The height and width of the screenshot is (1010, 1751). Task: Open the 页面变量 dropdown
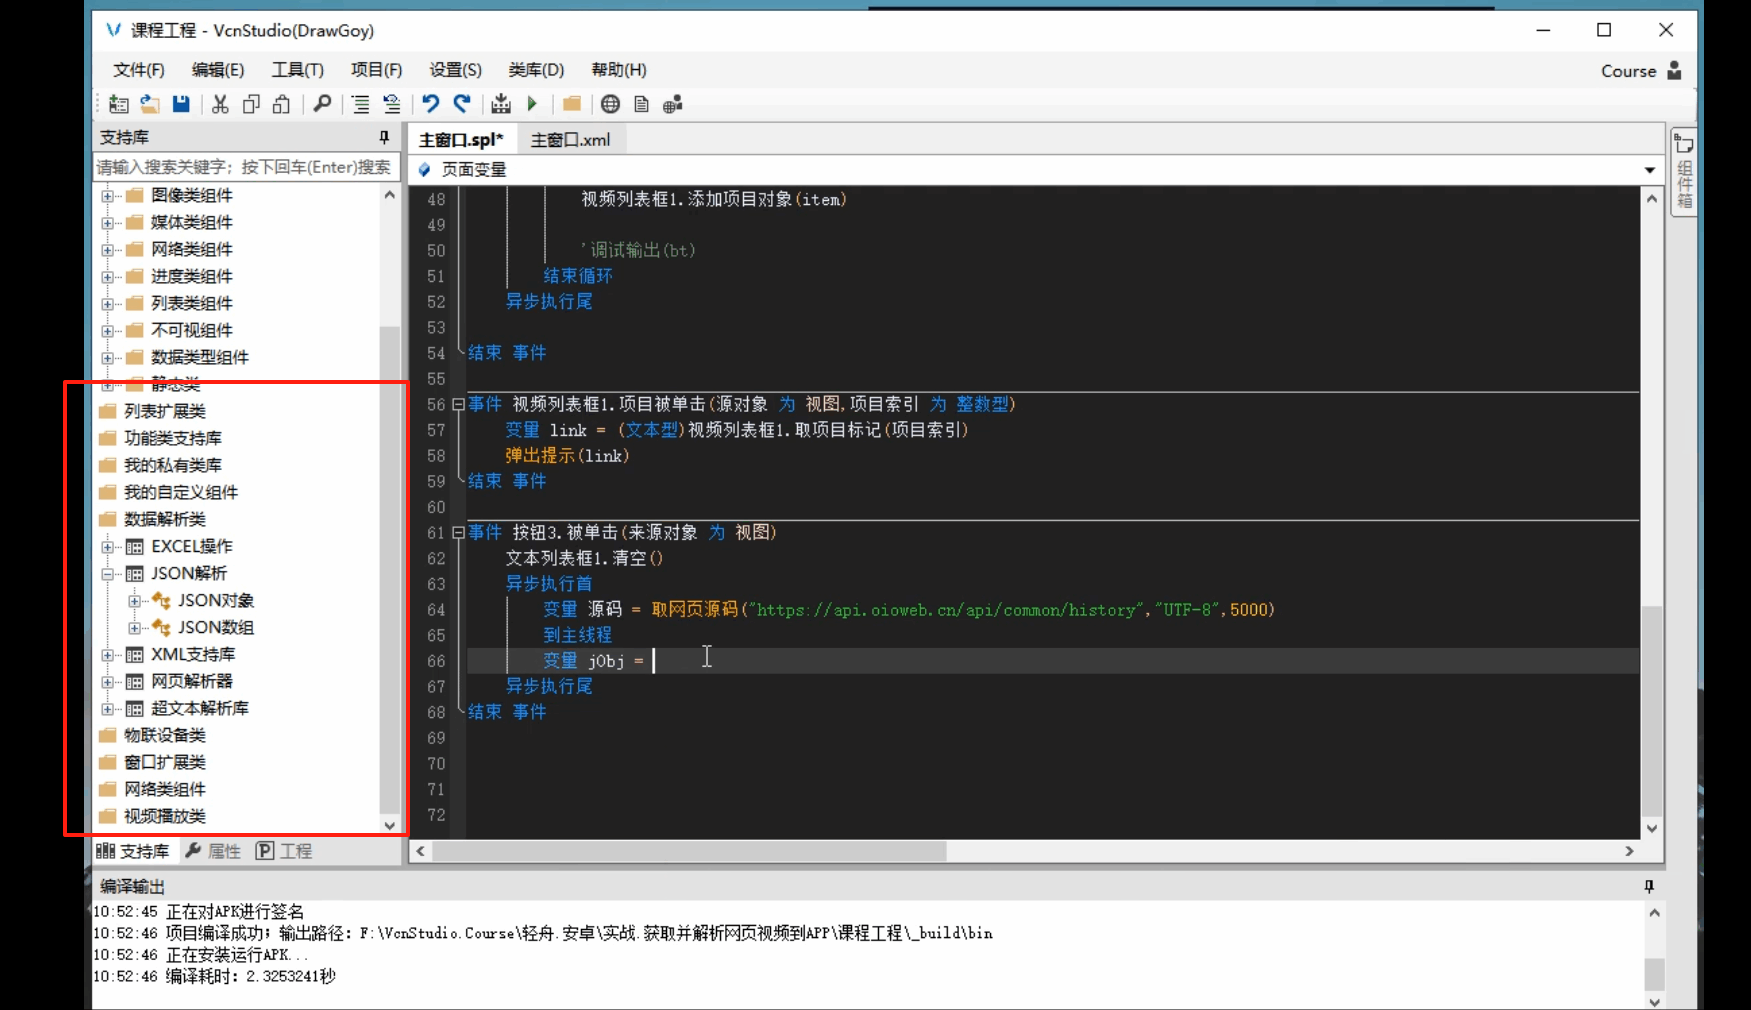point(1649,170)
